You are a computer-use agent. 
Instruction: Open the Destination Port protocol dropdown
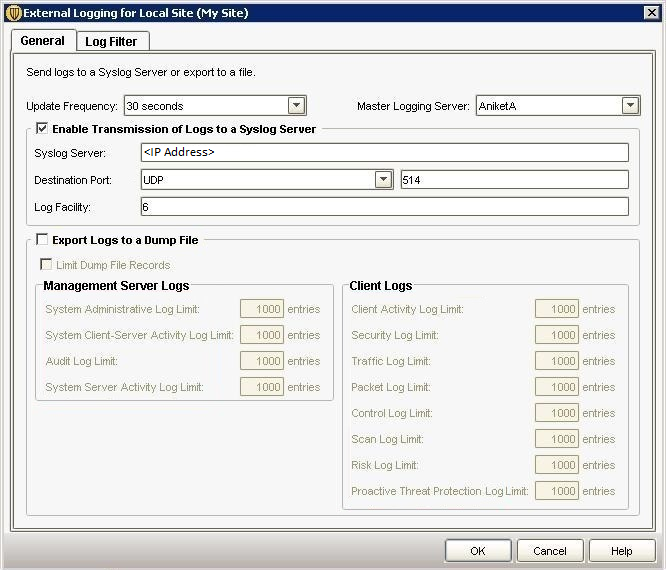(383, 180)
